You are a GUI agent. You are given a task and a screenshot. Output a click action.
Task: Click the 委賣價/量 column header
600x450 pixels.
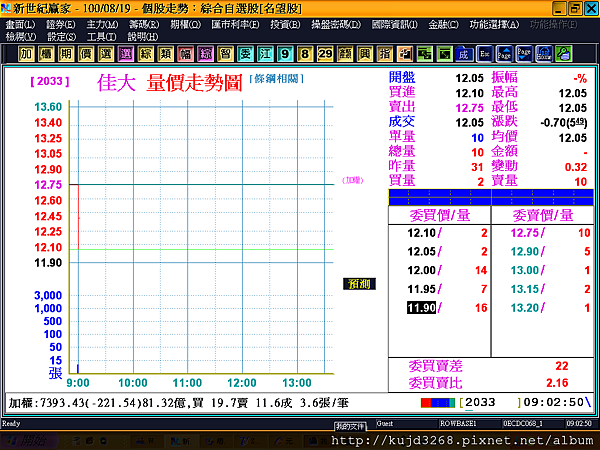(x=543, y=215)
